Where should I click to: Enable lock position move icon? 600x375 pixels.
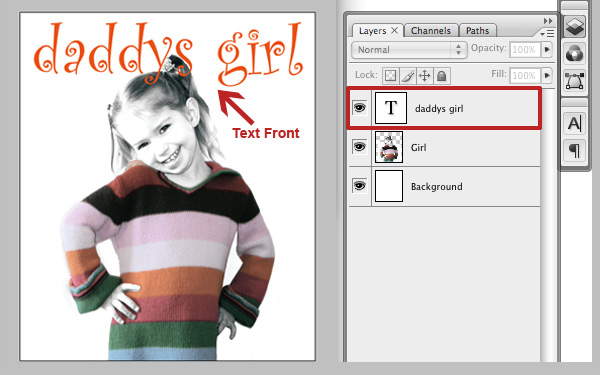[x=425, y=75]
